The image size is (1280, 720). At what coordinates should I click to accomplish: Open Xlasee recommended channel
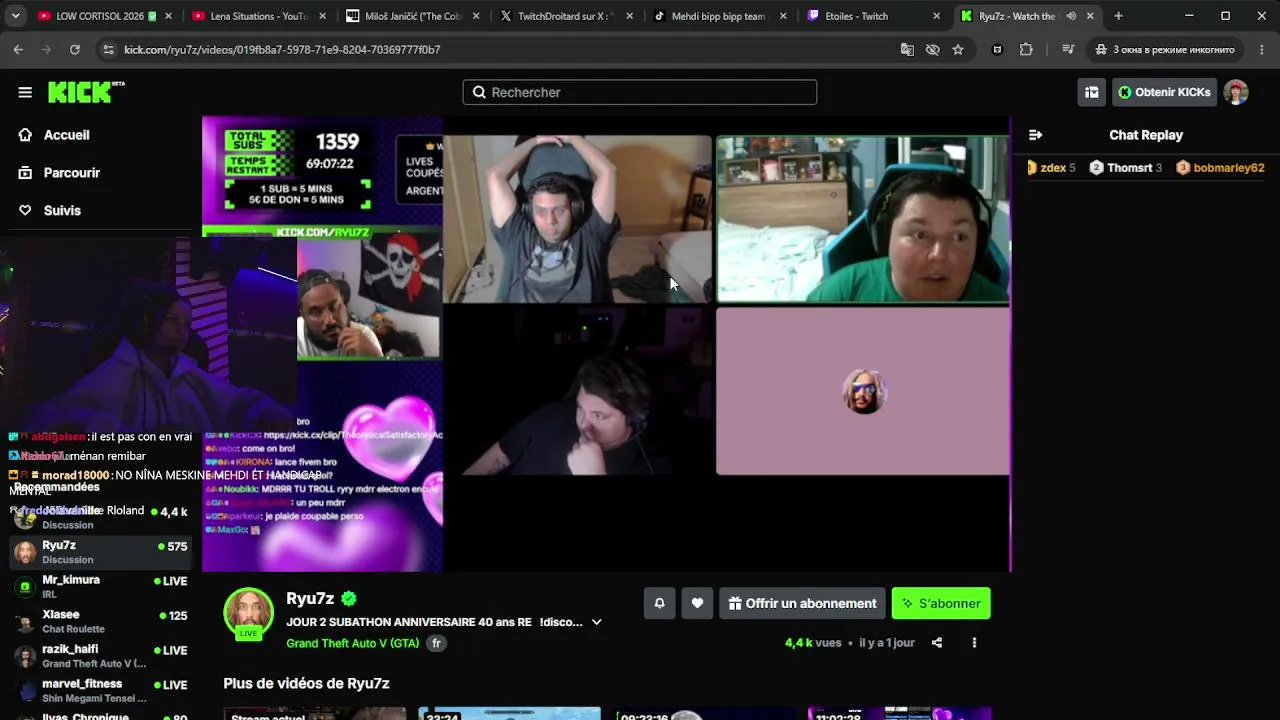(x=101, y=621)
